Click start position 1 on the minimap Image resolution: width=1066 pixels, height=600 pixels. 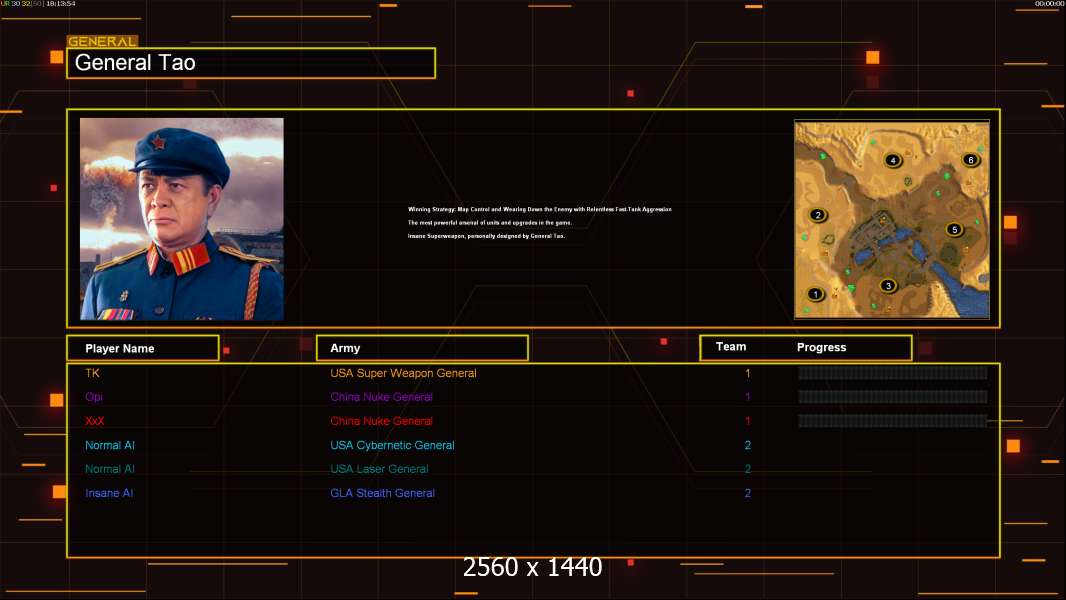click(x=815, y=294)
